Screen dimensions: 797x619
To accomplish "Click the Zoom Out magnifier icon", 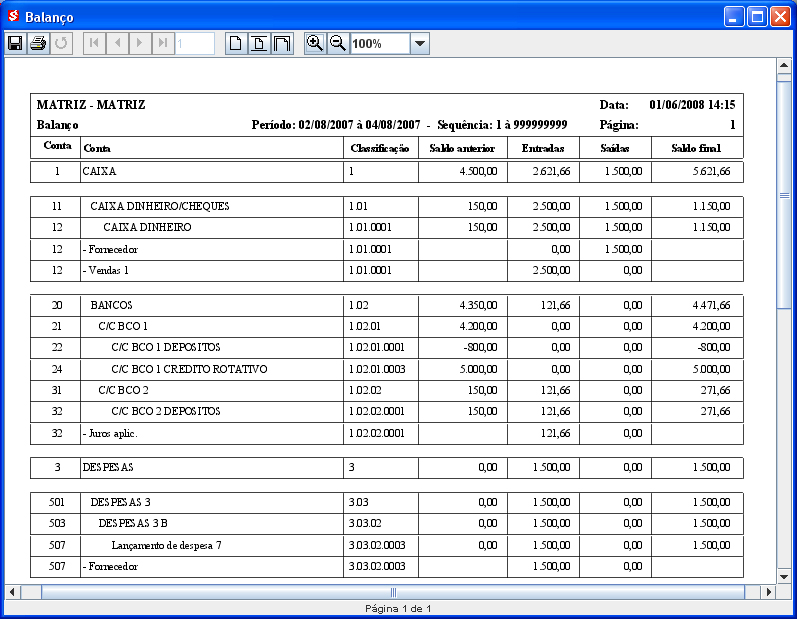I will pyautogui.click(x=338, y=43).
